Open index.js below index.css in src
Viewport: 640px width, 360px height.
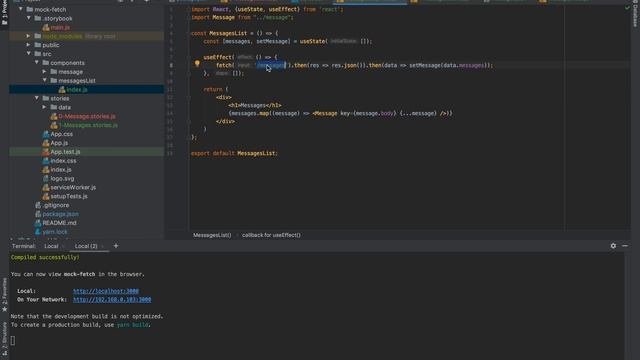pyautogui.click(x=61, y=170)
